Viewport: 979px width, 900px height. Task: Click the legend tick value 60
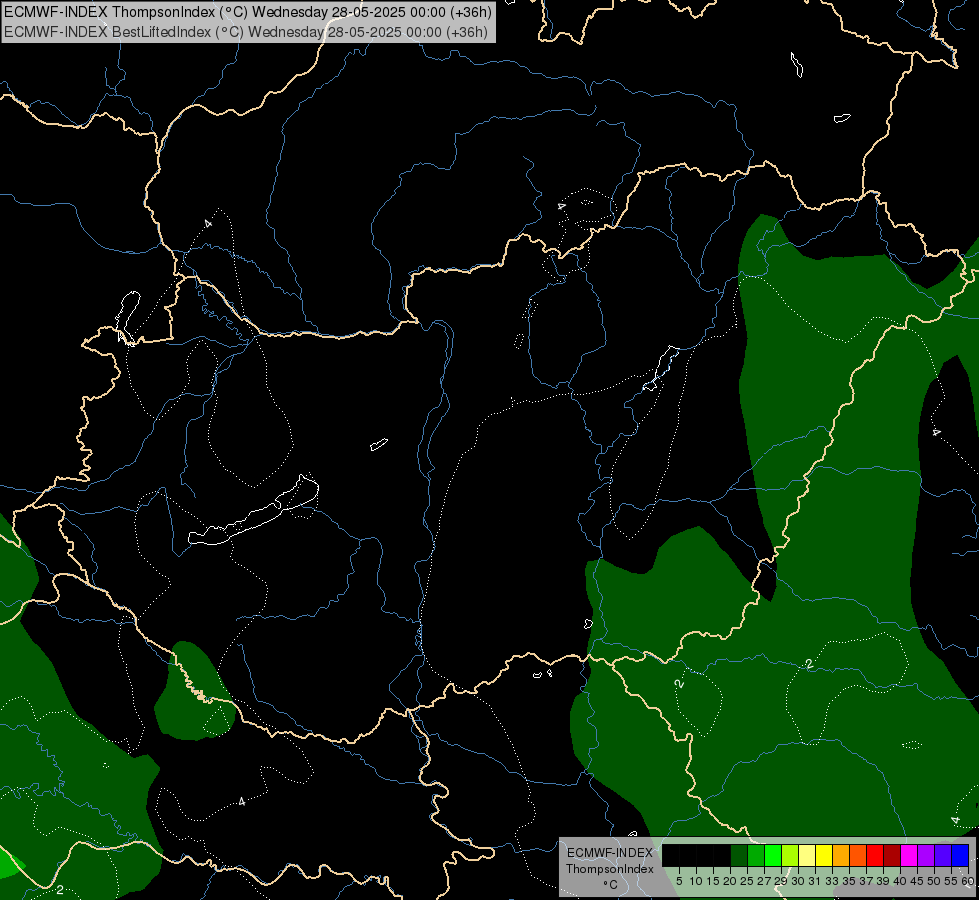(968, 881)
